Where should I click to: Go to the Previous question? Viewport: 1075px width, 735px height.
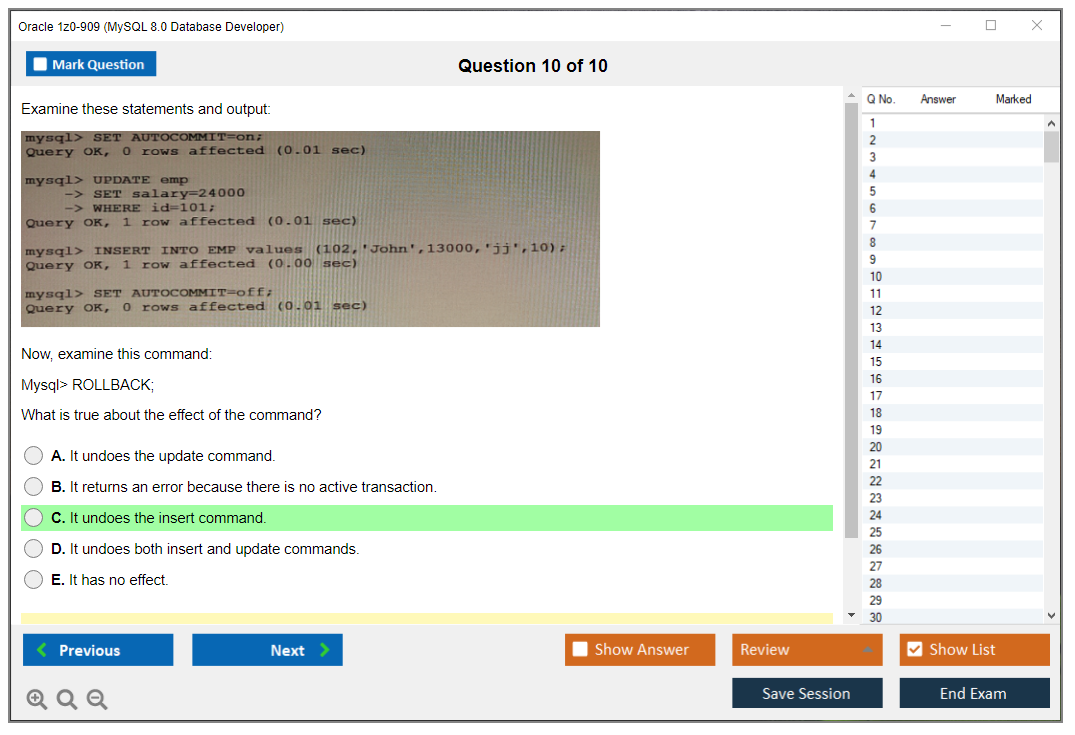[98, 650]
